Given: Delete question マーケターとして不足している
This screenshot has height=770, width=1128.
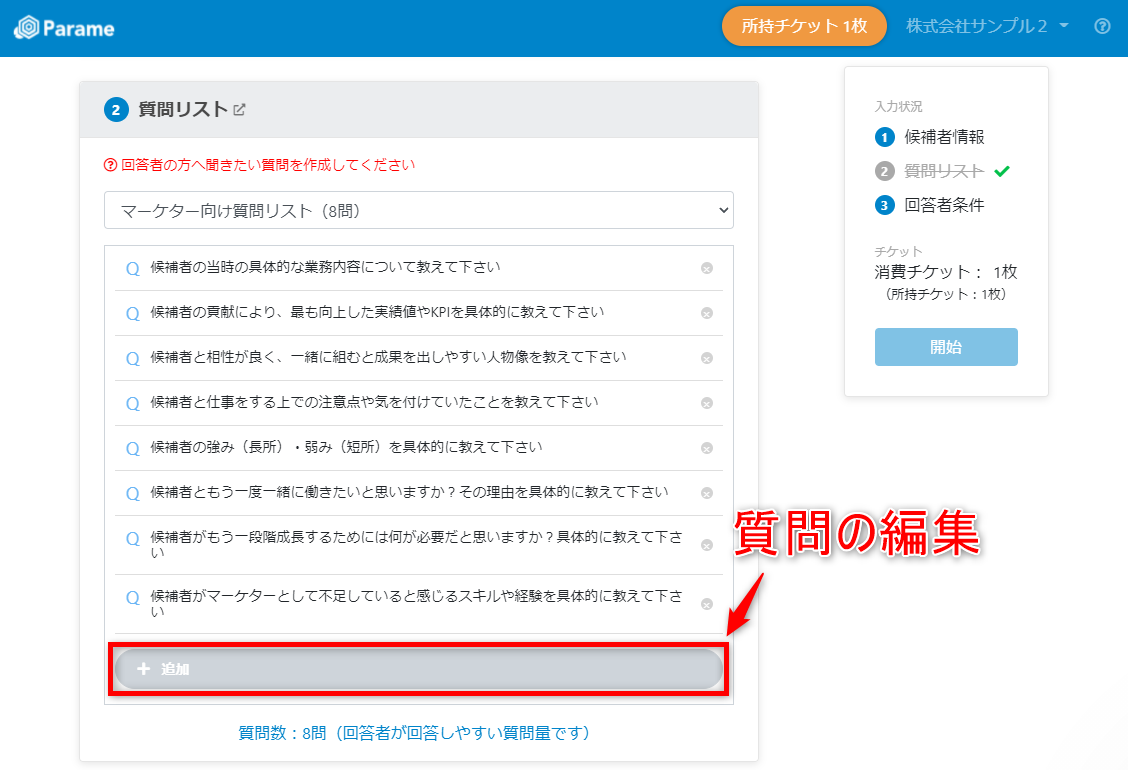Looking at the screenshot, I should [706, 604].
